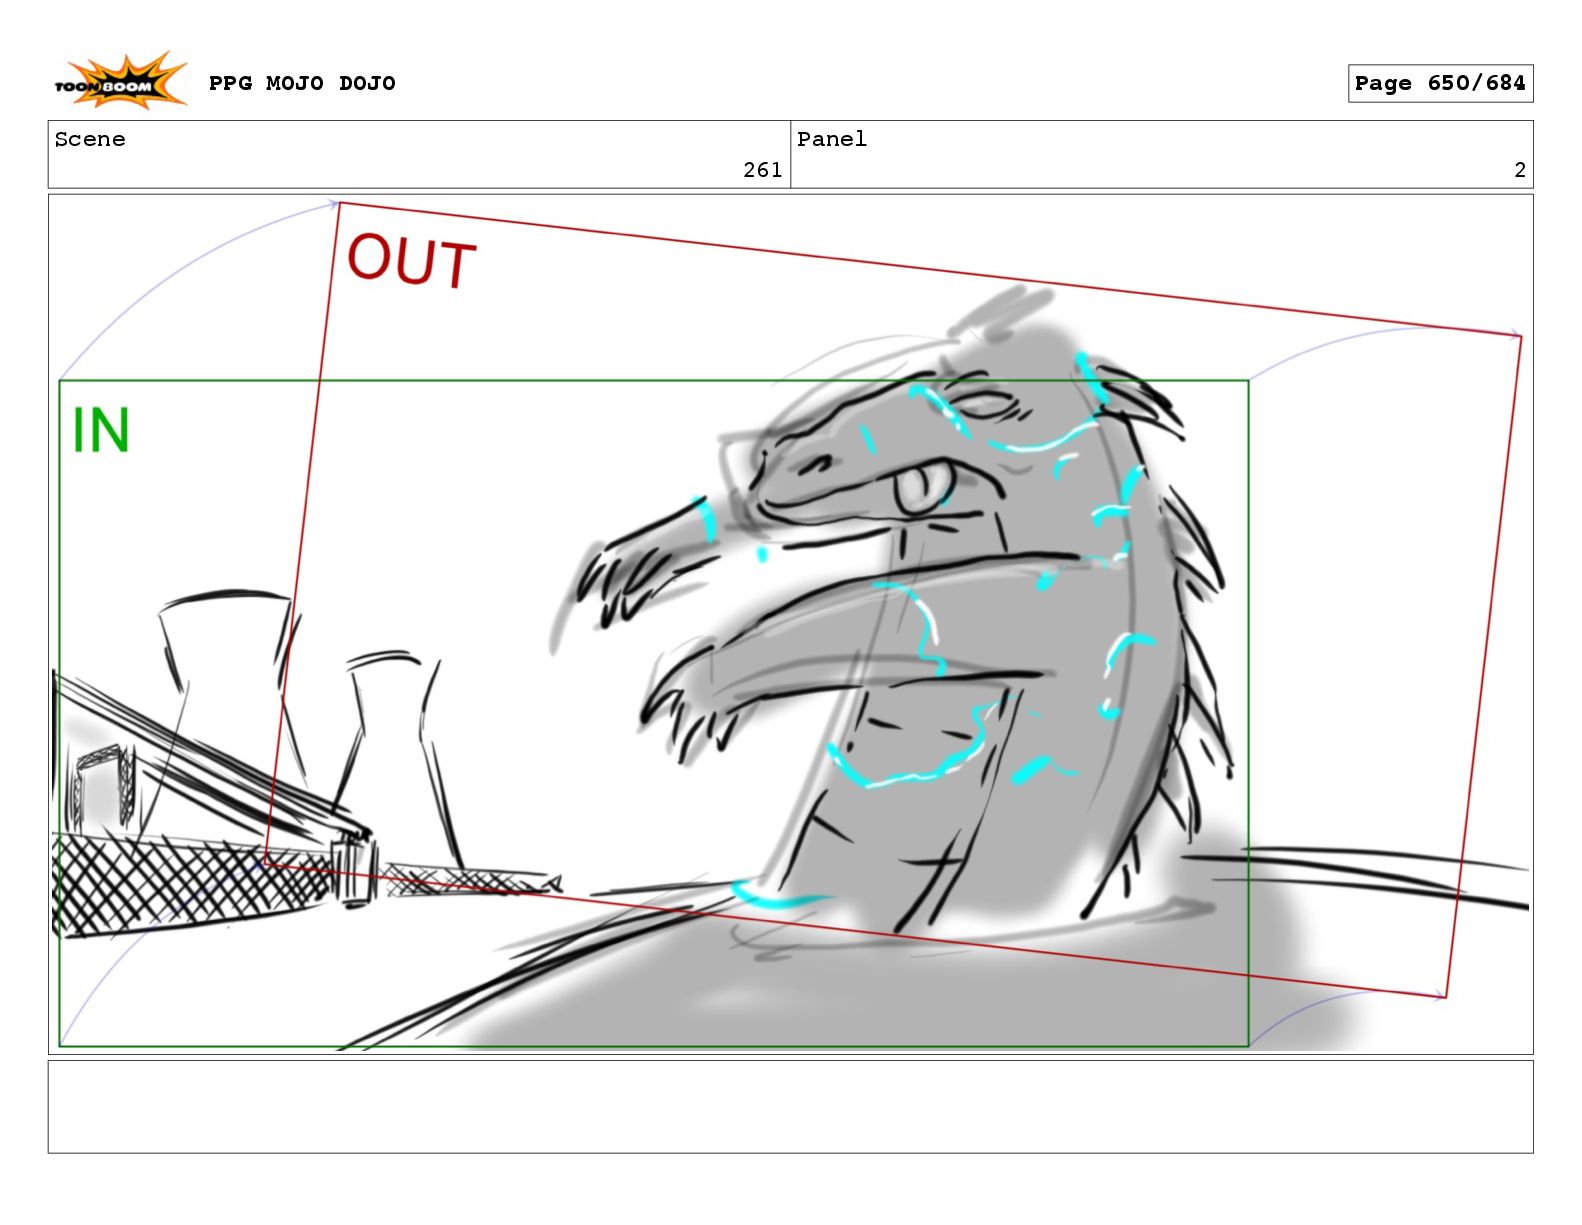Select the 'PPG MOJO DOJO' title text
1582x1225 pixels.
[x=302, y=83]
